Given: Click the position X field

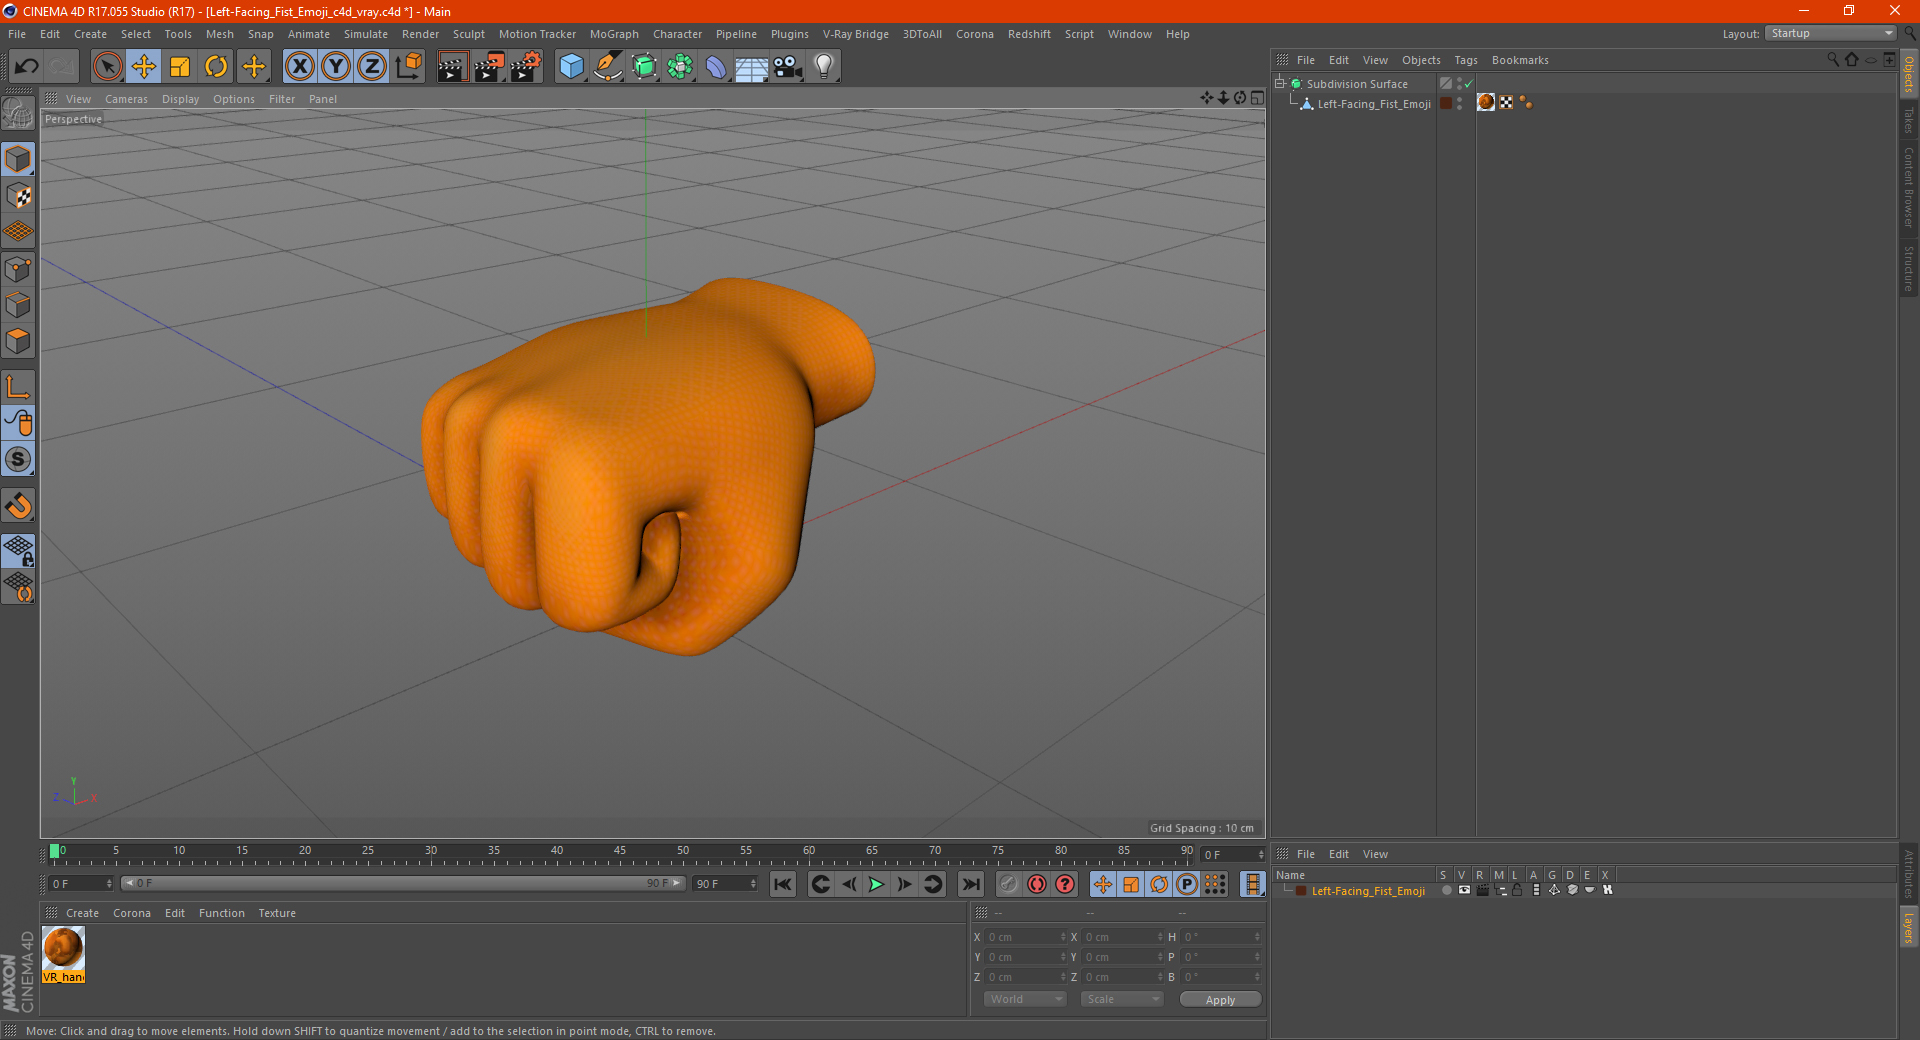Looking at the screenshot, I should coord(1026,937).
